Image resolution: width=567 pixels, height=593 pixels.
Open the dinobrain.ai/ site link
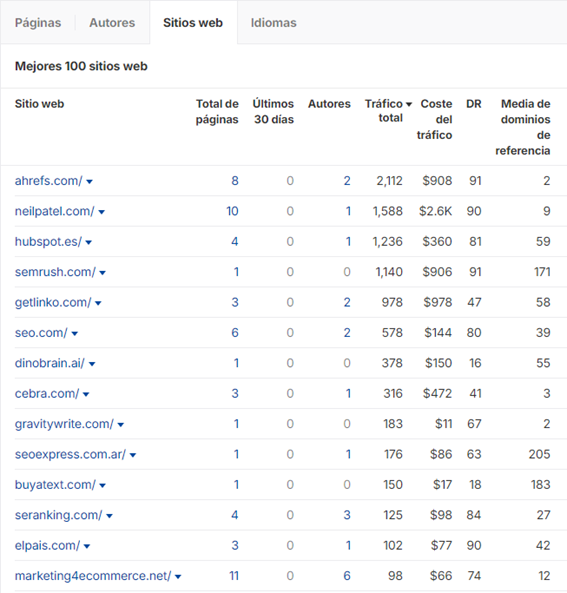pos(50,363)
